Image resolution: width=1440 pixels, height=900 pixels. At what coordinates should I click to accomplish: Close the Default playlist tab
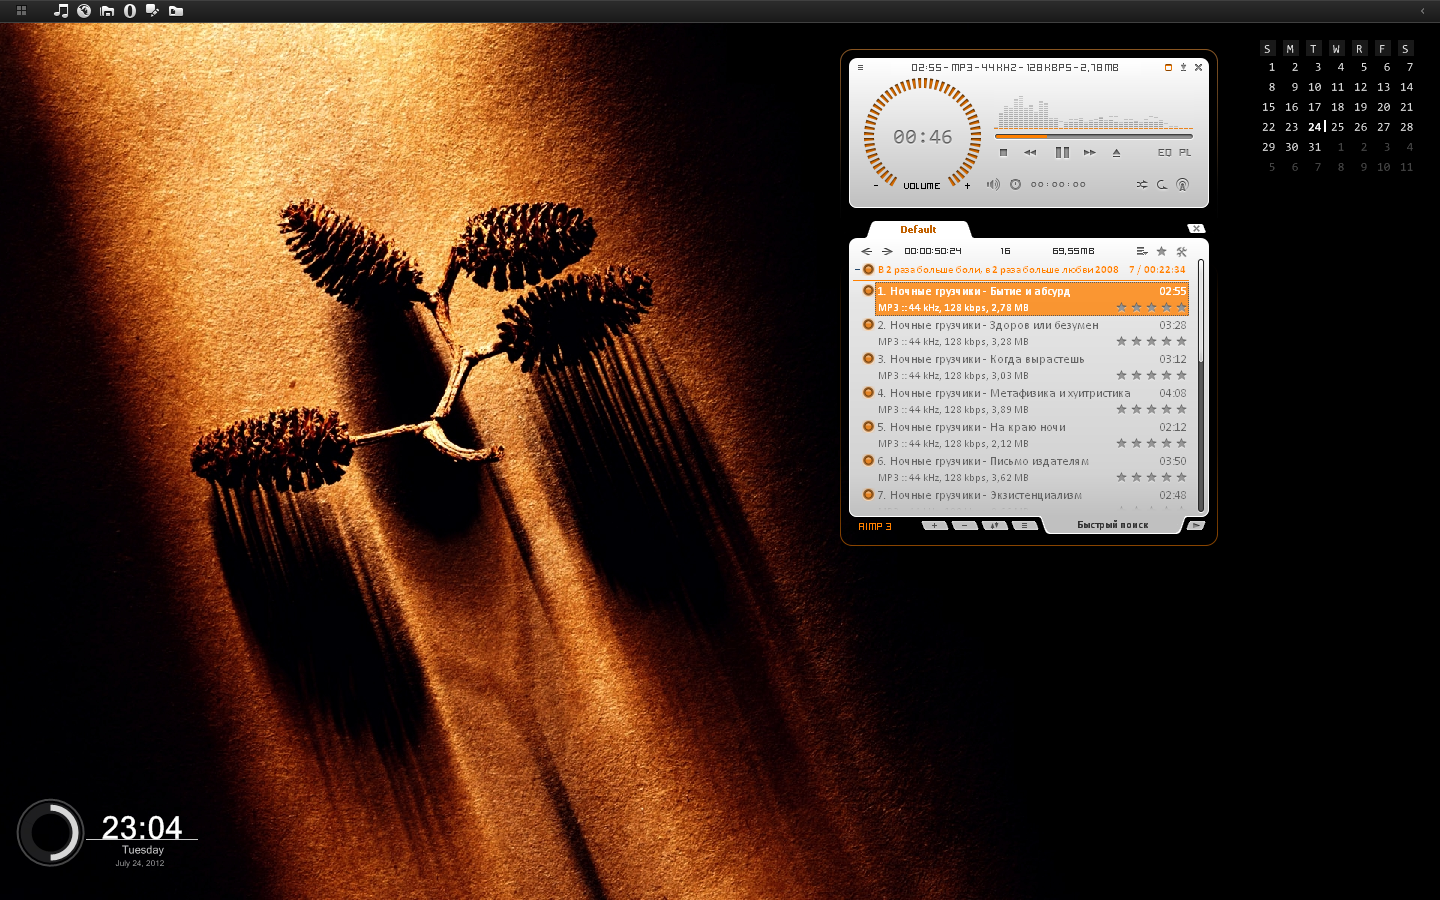1196,229
